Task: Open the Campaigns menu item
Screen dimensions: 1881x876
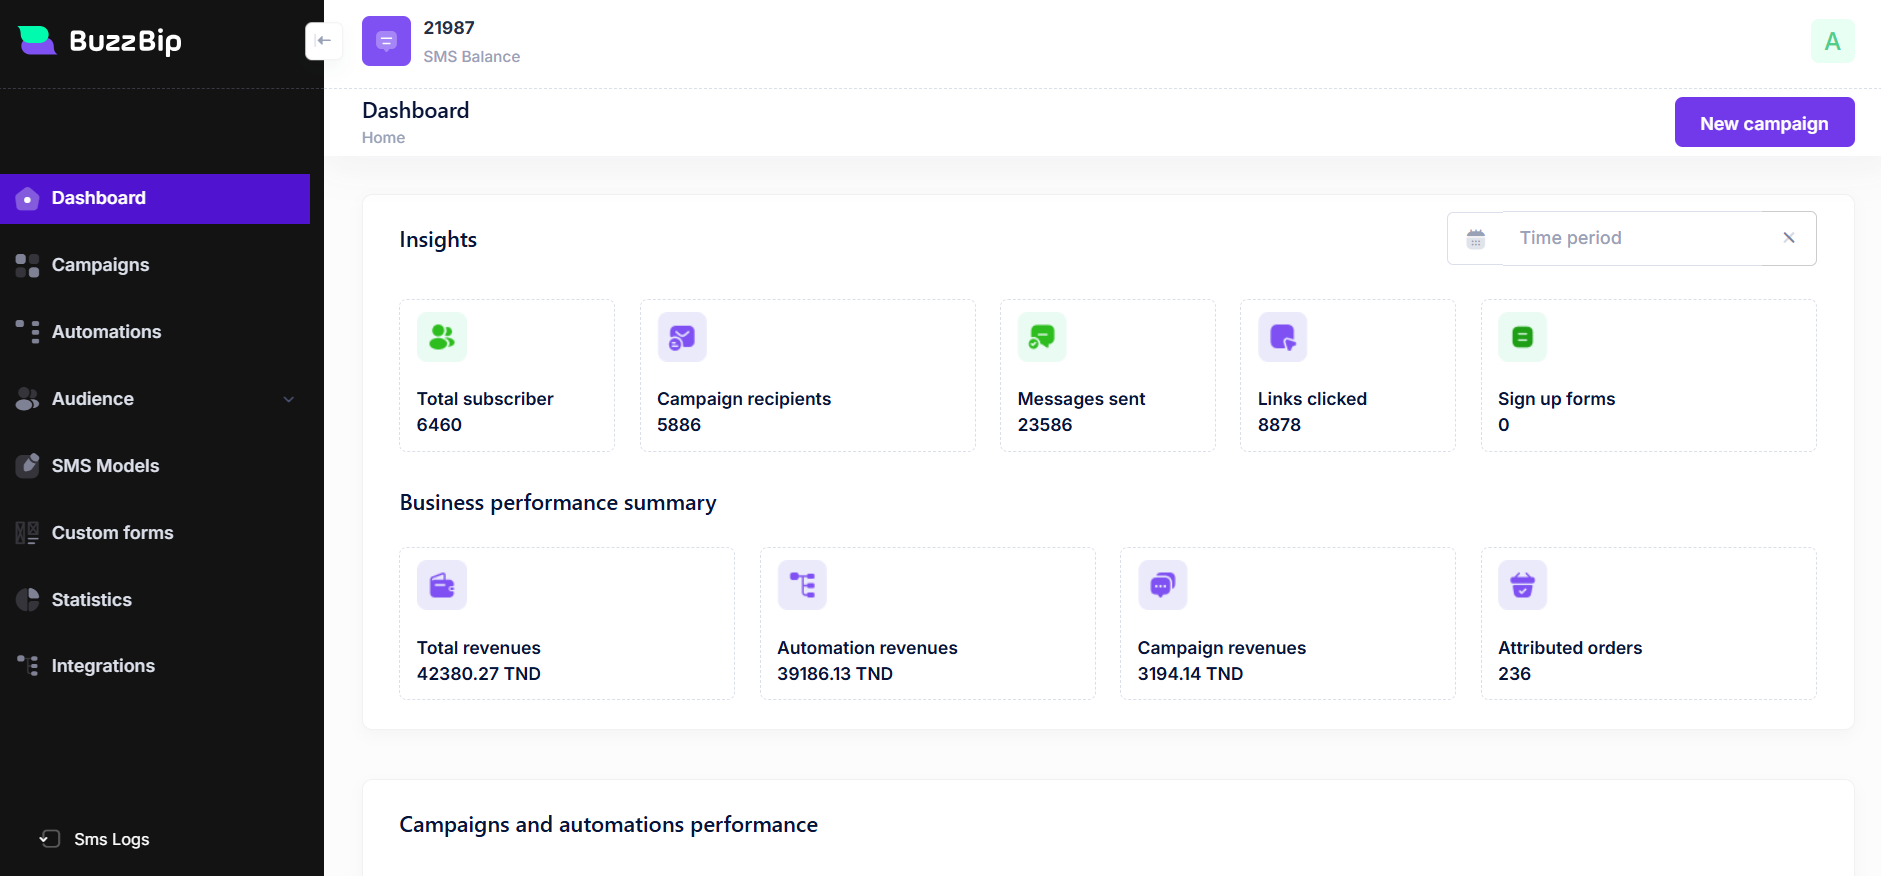Action: [x=100, y=265]
